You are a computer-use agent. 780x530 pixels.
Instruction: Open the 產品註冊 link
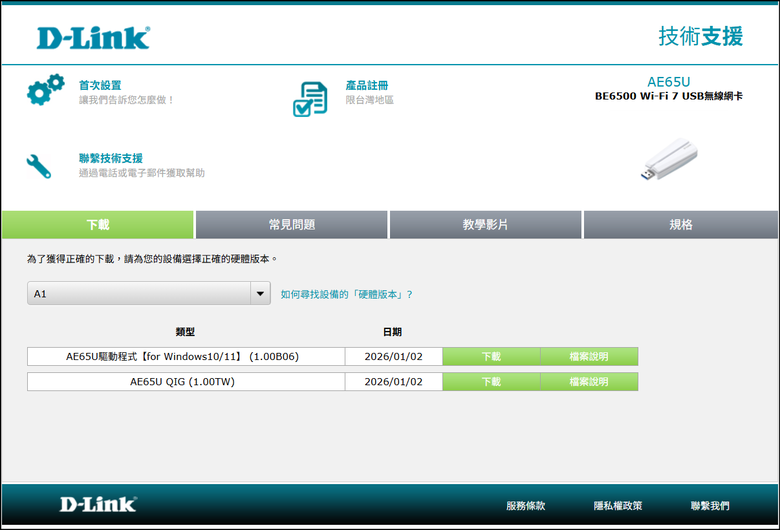pyautogui.click(x=367, y=85)
